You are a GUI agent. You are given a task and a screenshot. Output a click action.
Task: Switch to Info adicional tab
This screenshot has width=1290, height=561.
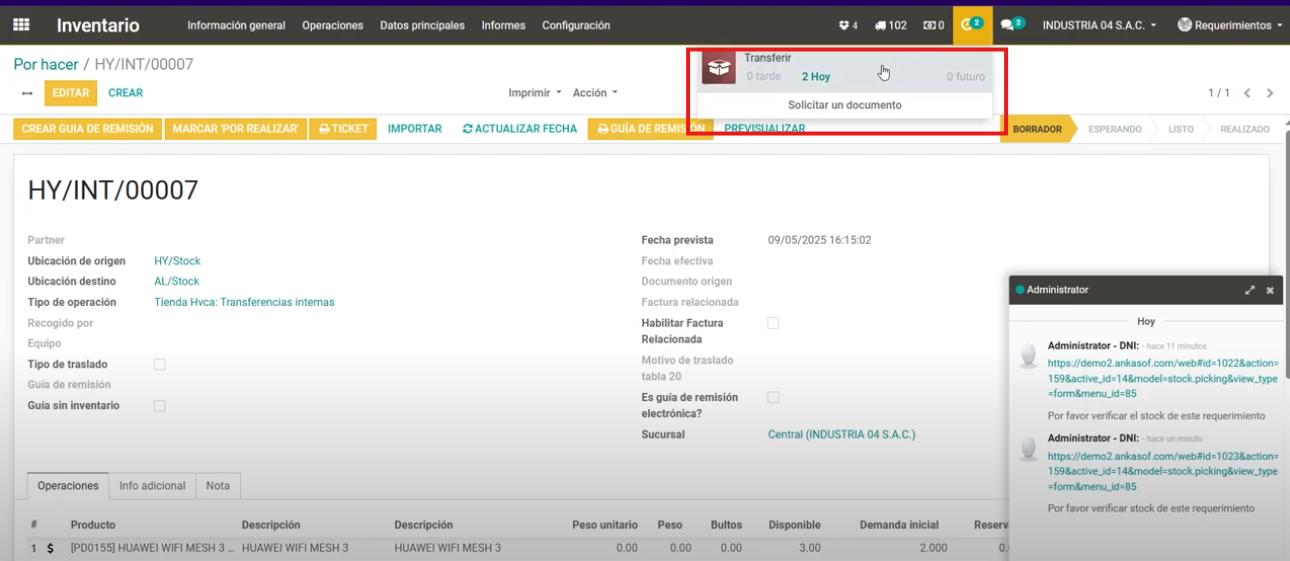click(152, 486)
